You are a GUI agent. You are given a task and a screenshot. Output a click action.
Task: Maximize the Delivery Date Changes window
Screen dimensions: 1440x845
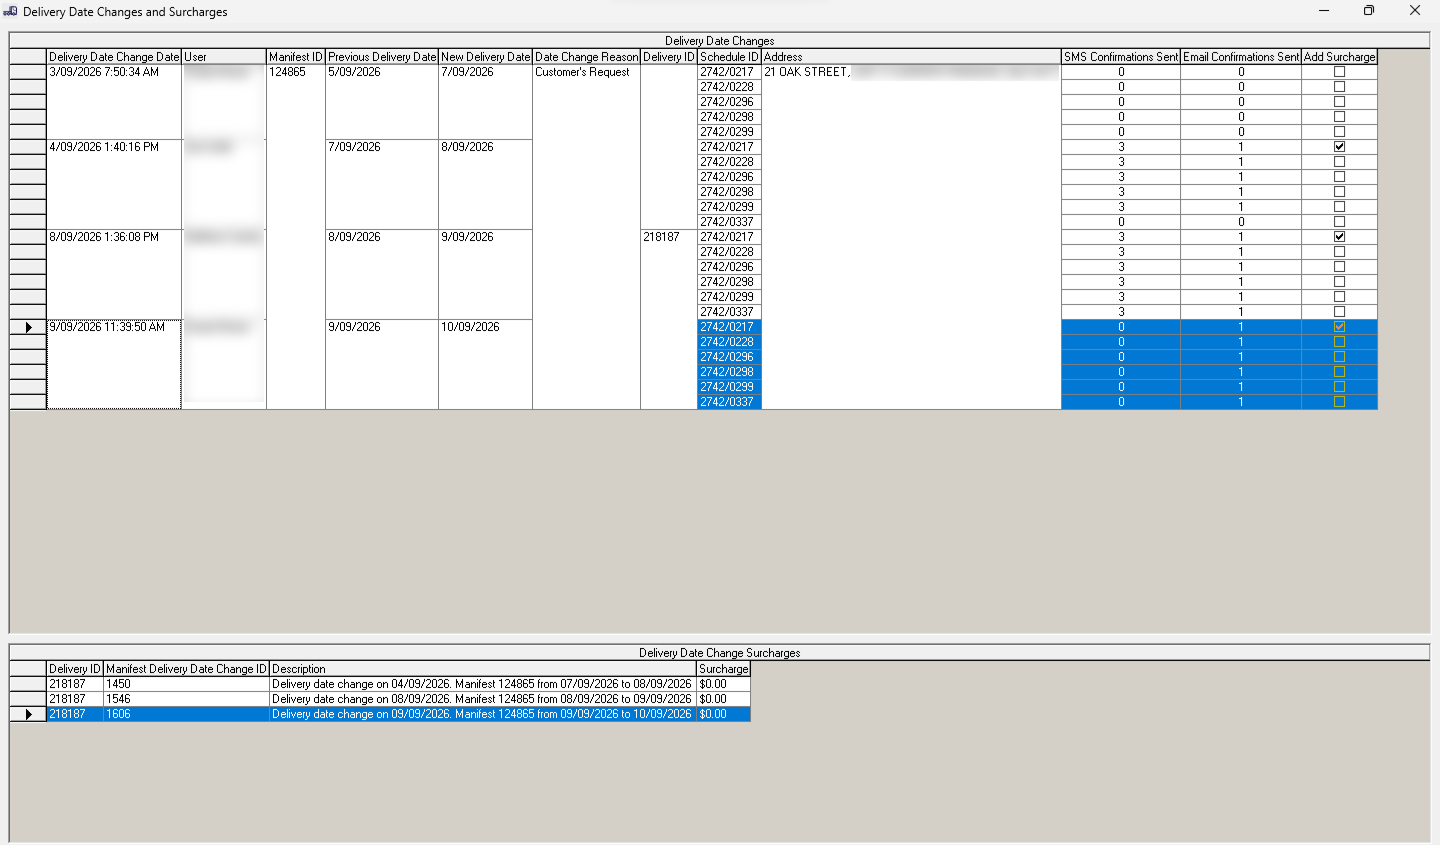(1369, 11)
